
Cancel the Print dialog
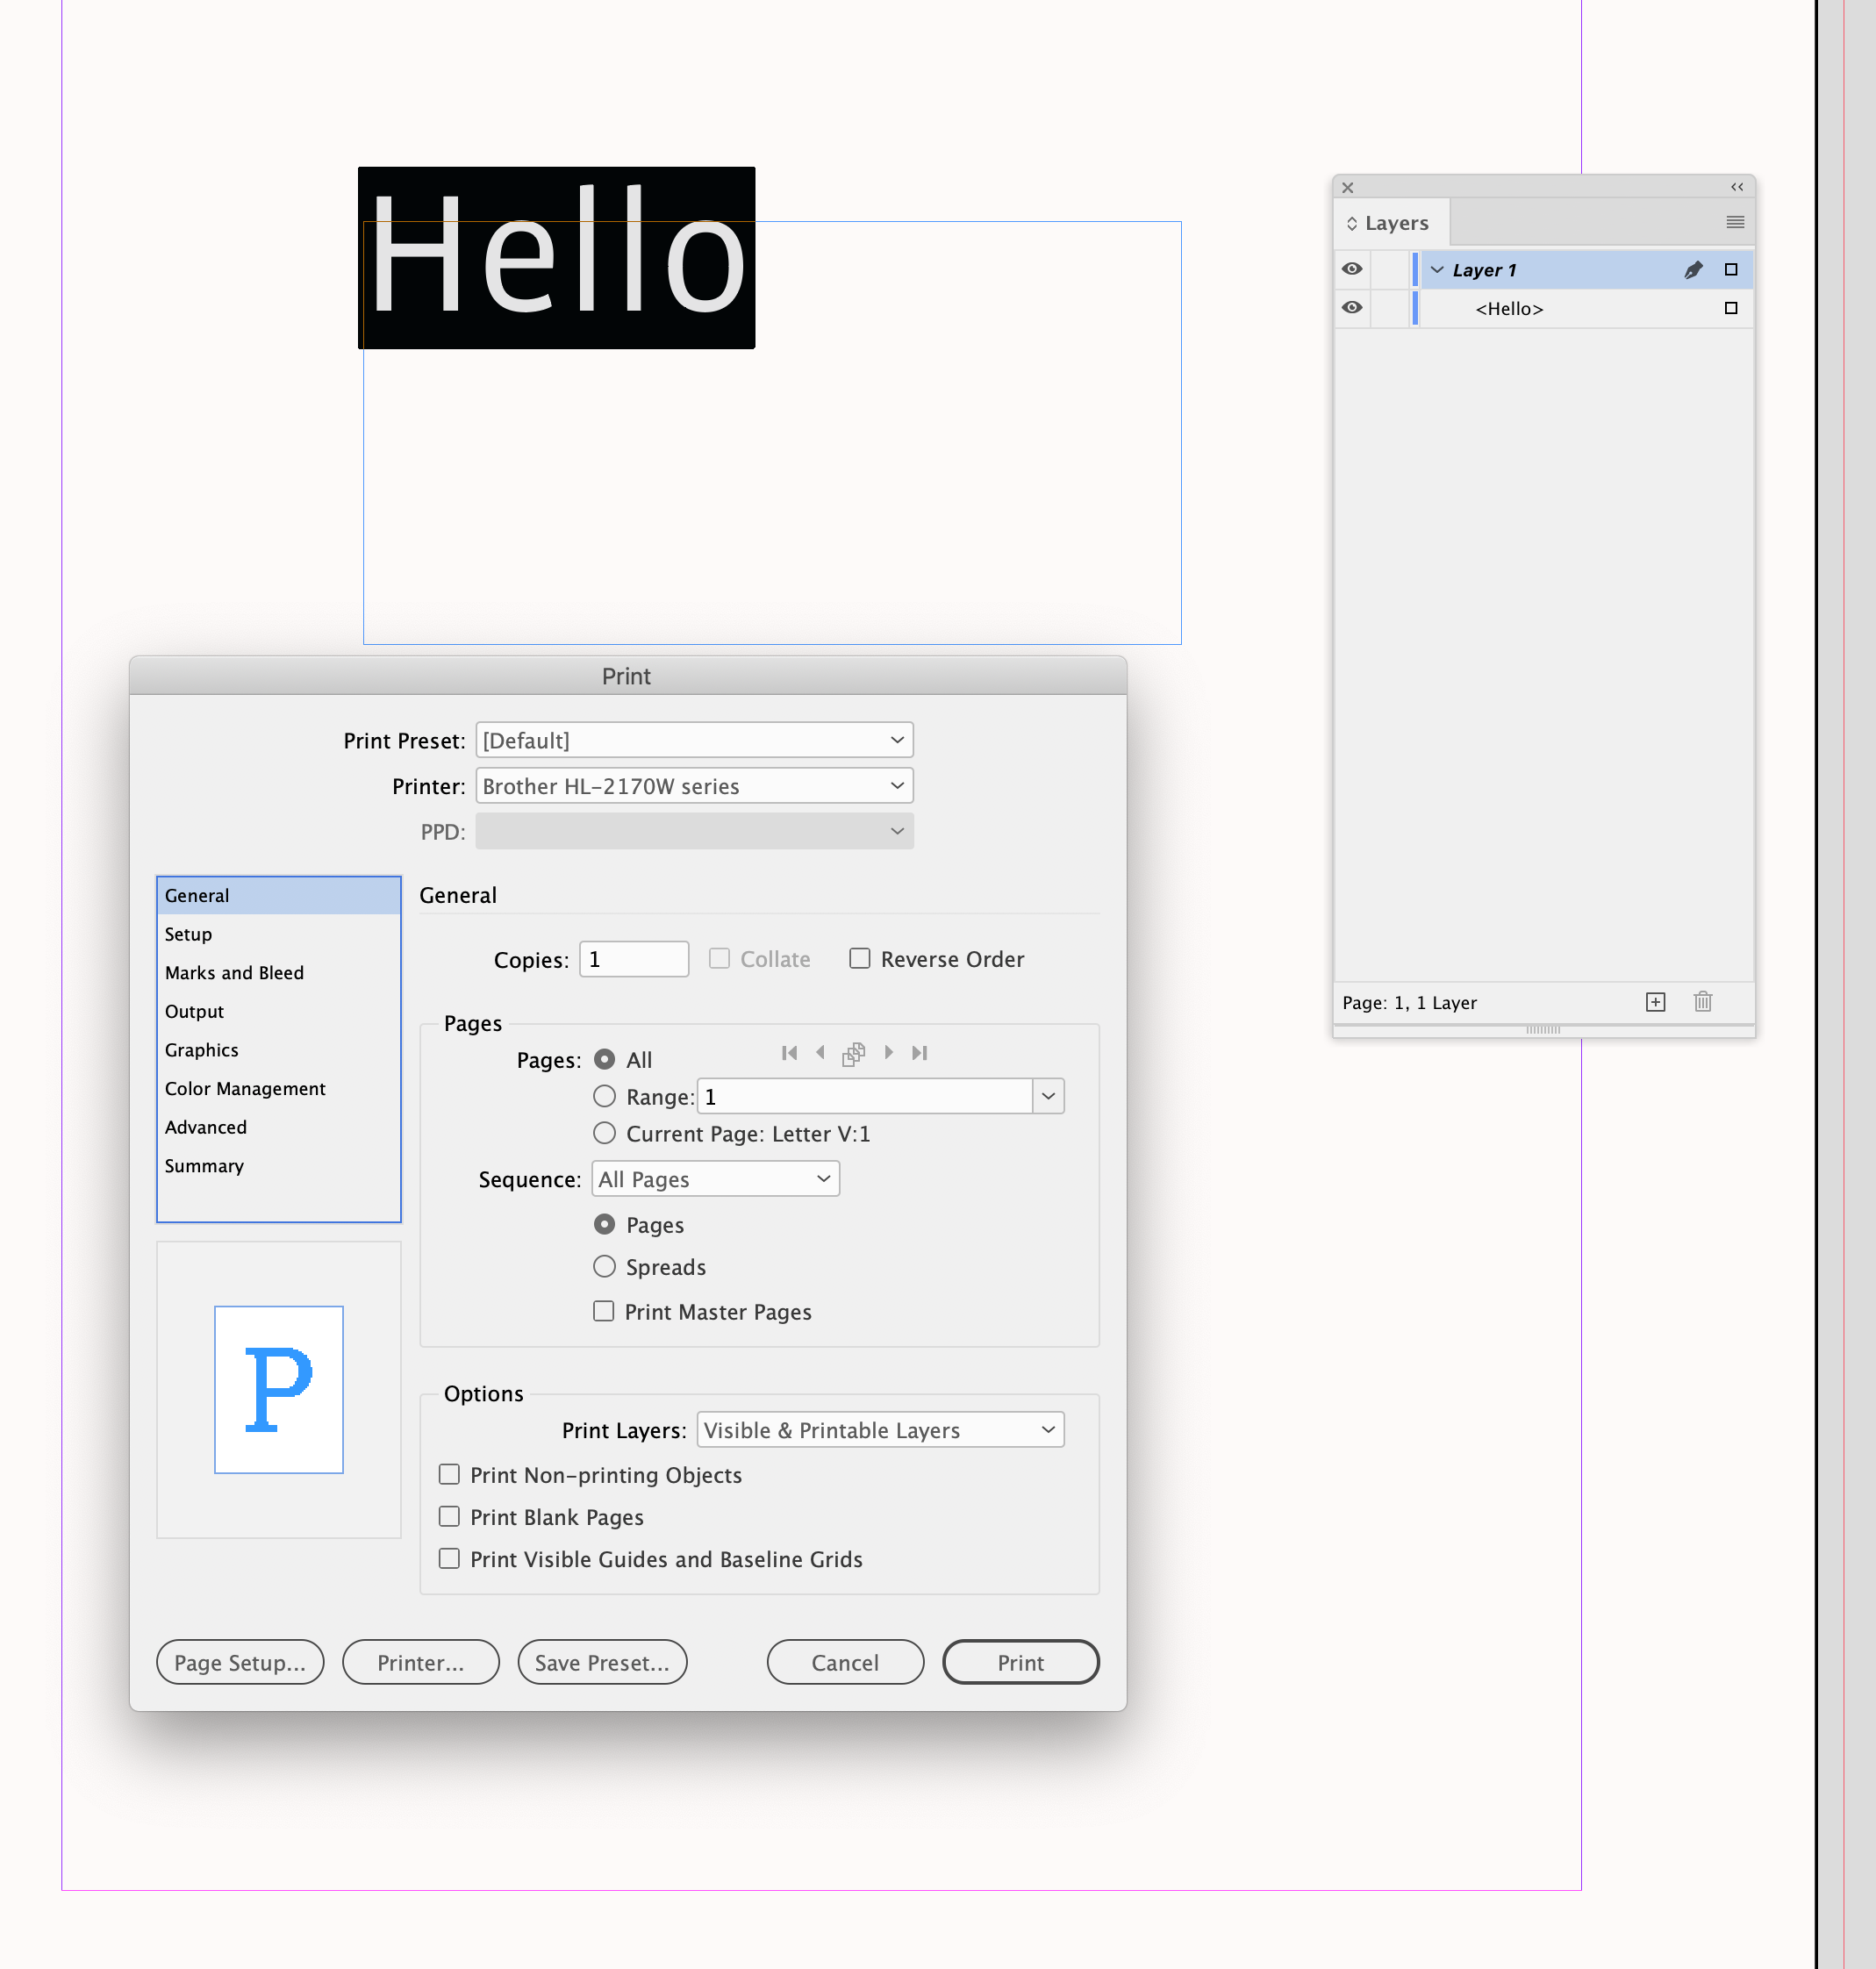(x=845, y=1662)
